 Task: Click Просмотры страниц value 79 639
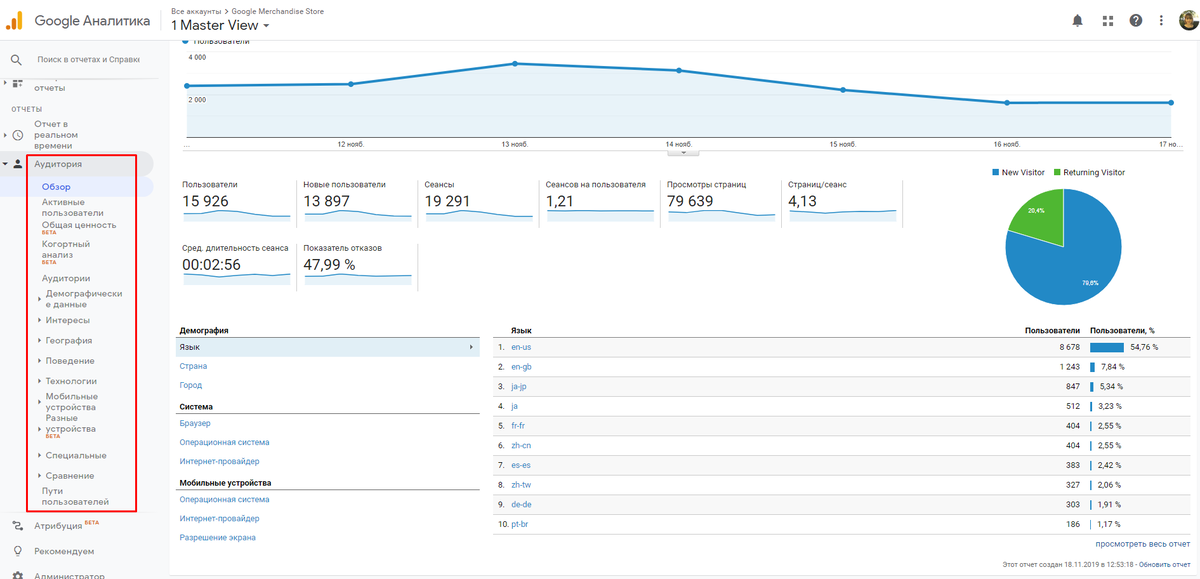coord(690,201)
